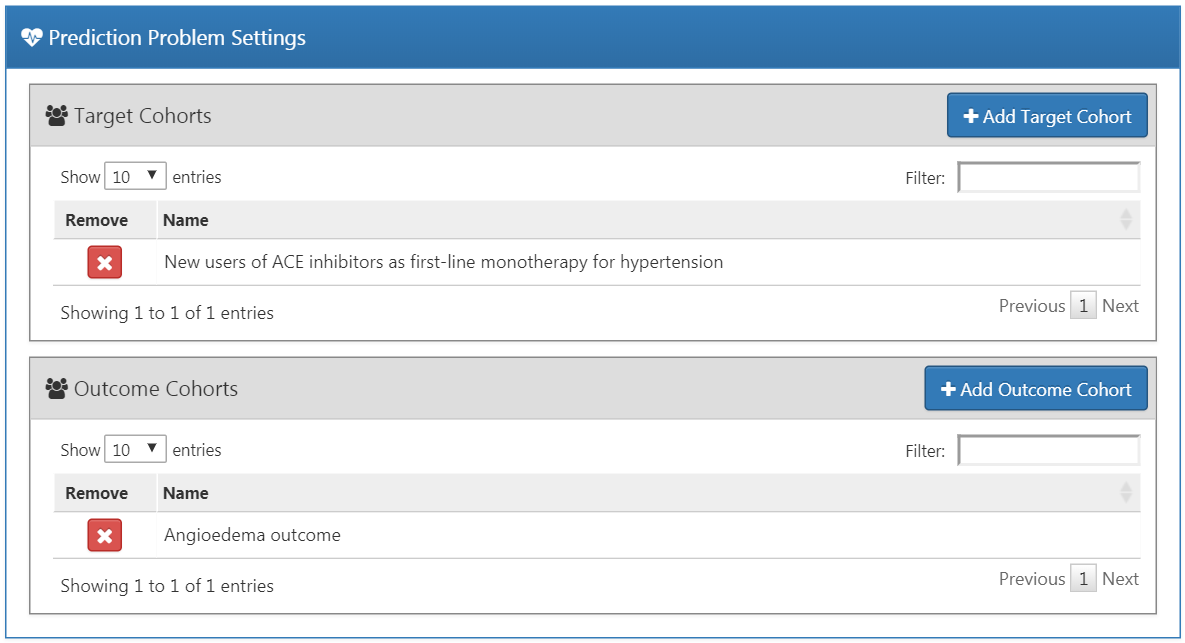This screenshot has width=1185, height=643.
Task: Focus the Target Cohorts filter field
Action: 1049,178
